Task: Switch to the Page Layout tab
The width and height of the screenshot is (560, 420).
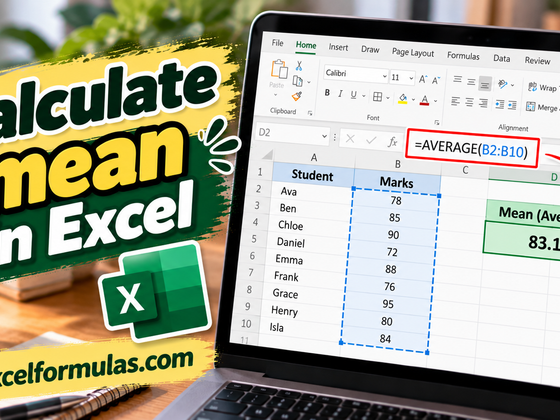Action: [x=413, y=52]
